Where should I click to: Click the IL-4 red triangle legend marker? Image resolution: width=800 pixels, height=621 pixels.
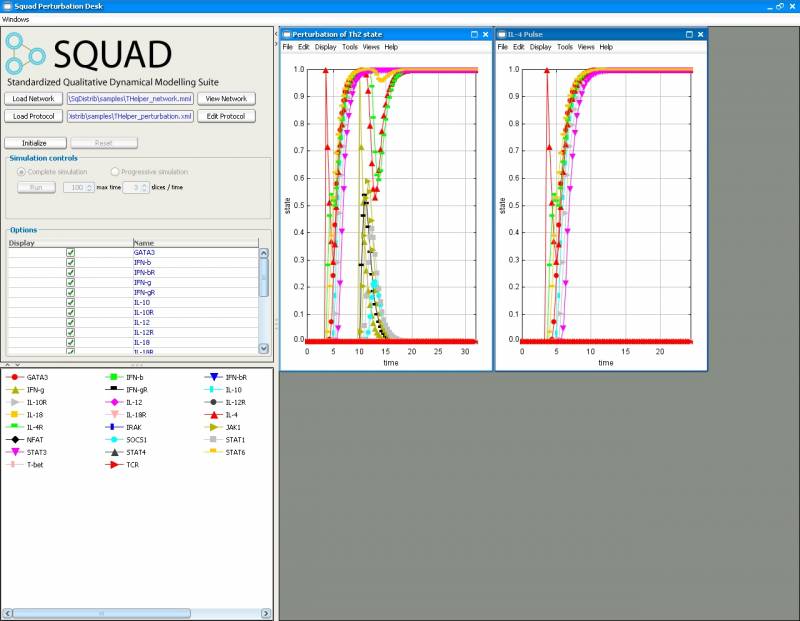(214, 415)
